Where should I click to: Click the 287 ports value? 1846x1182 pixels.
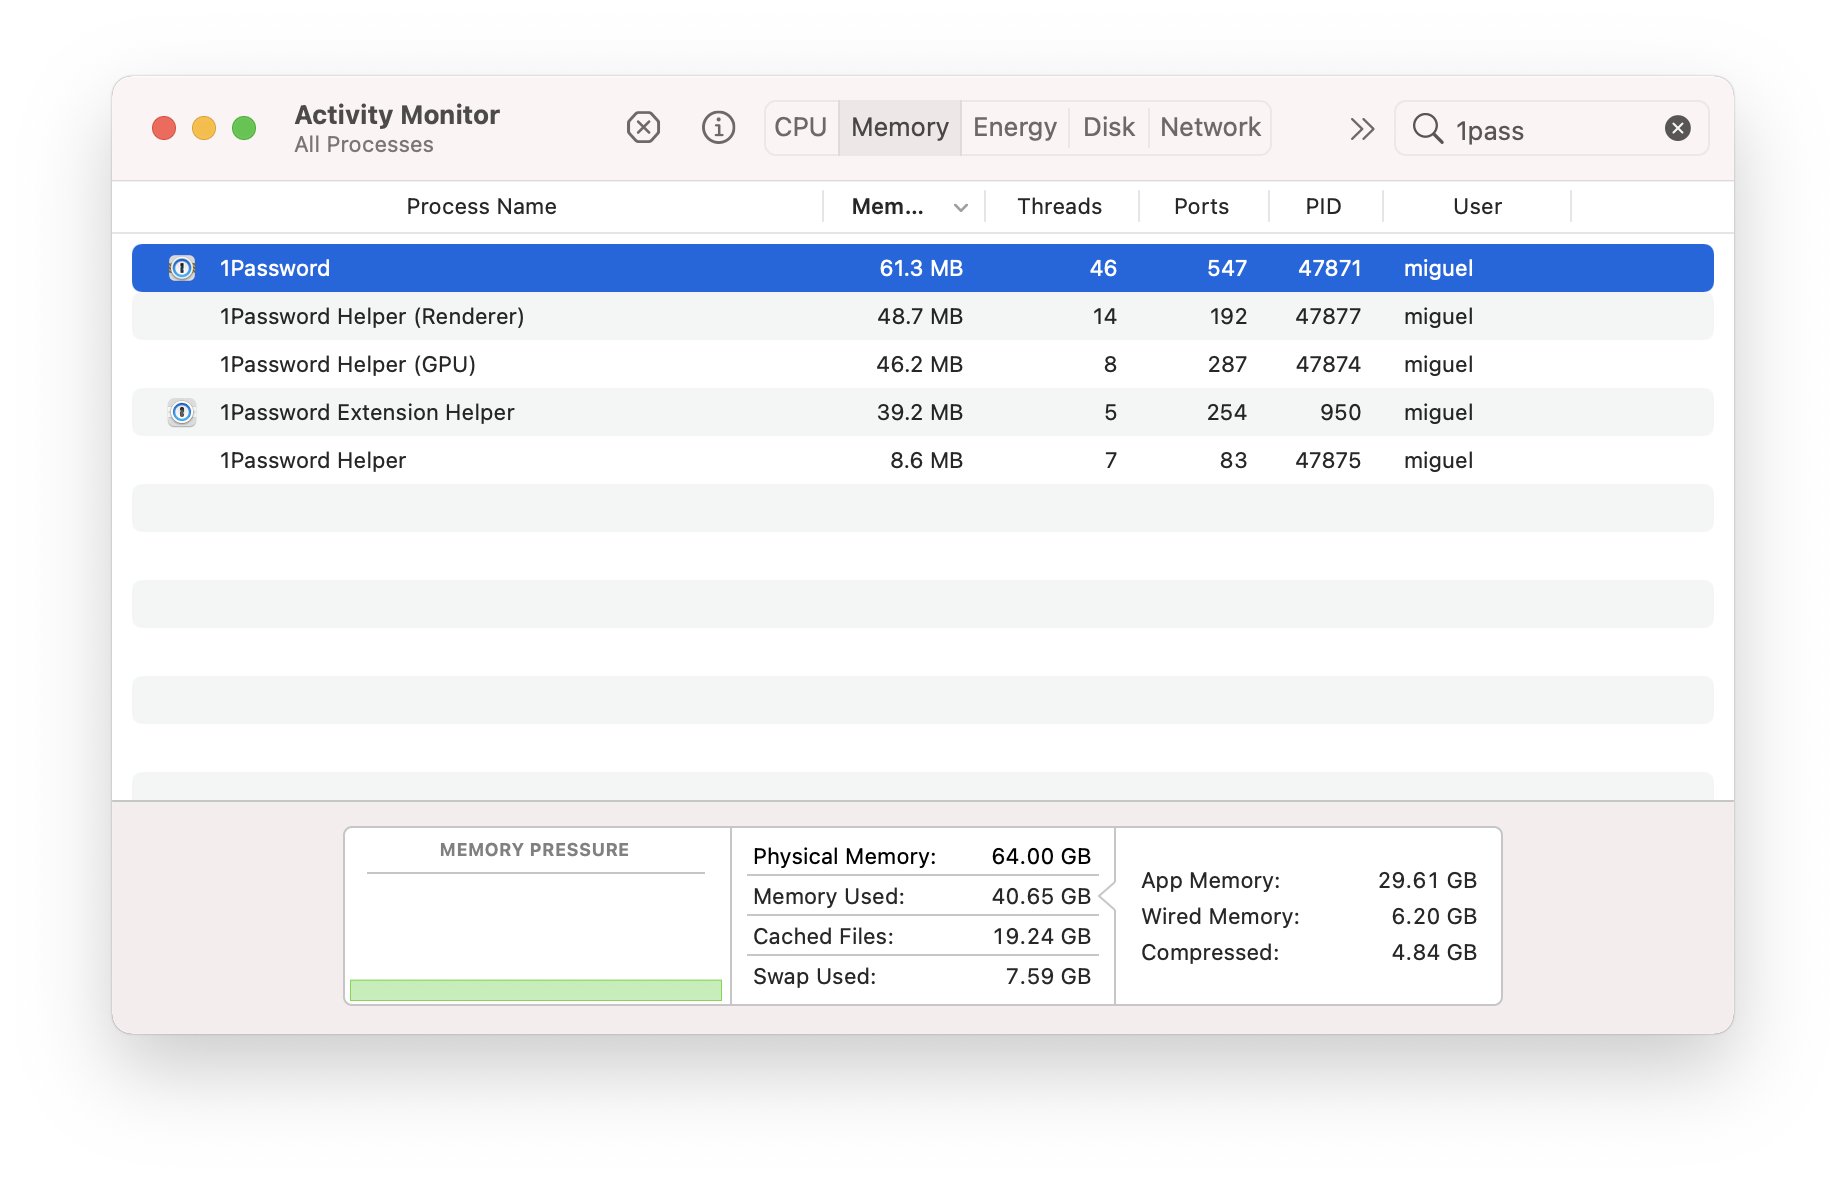(1227, 364)
